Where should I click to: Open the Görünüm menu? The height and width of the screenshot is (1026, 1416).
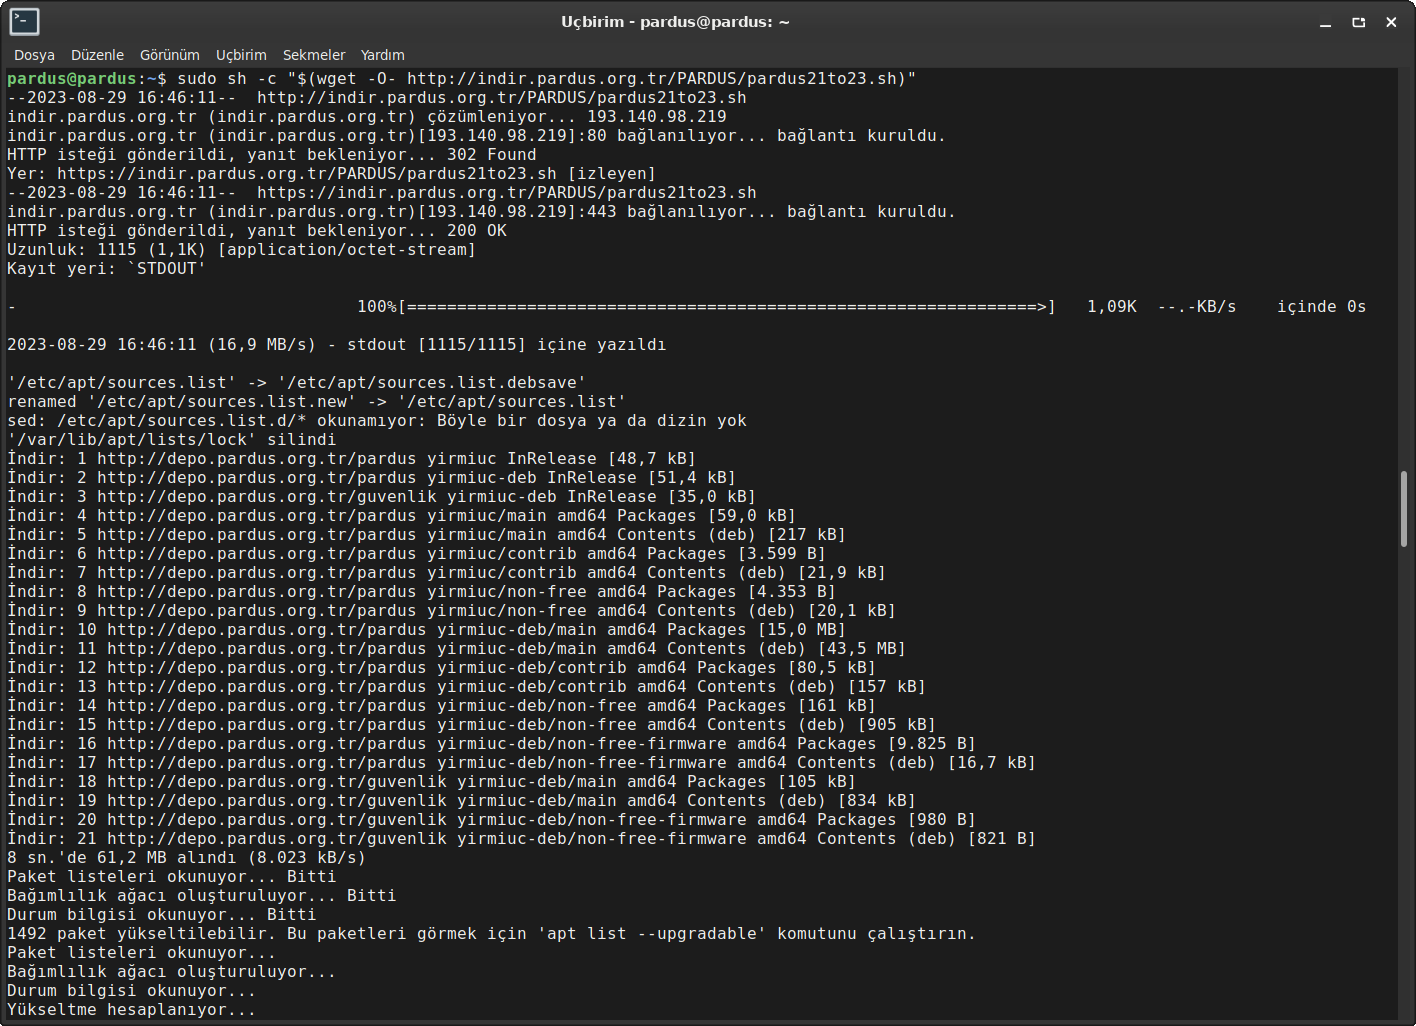(x=169, y=55)
